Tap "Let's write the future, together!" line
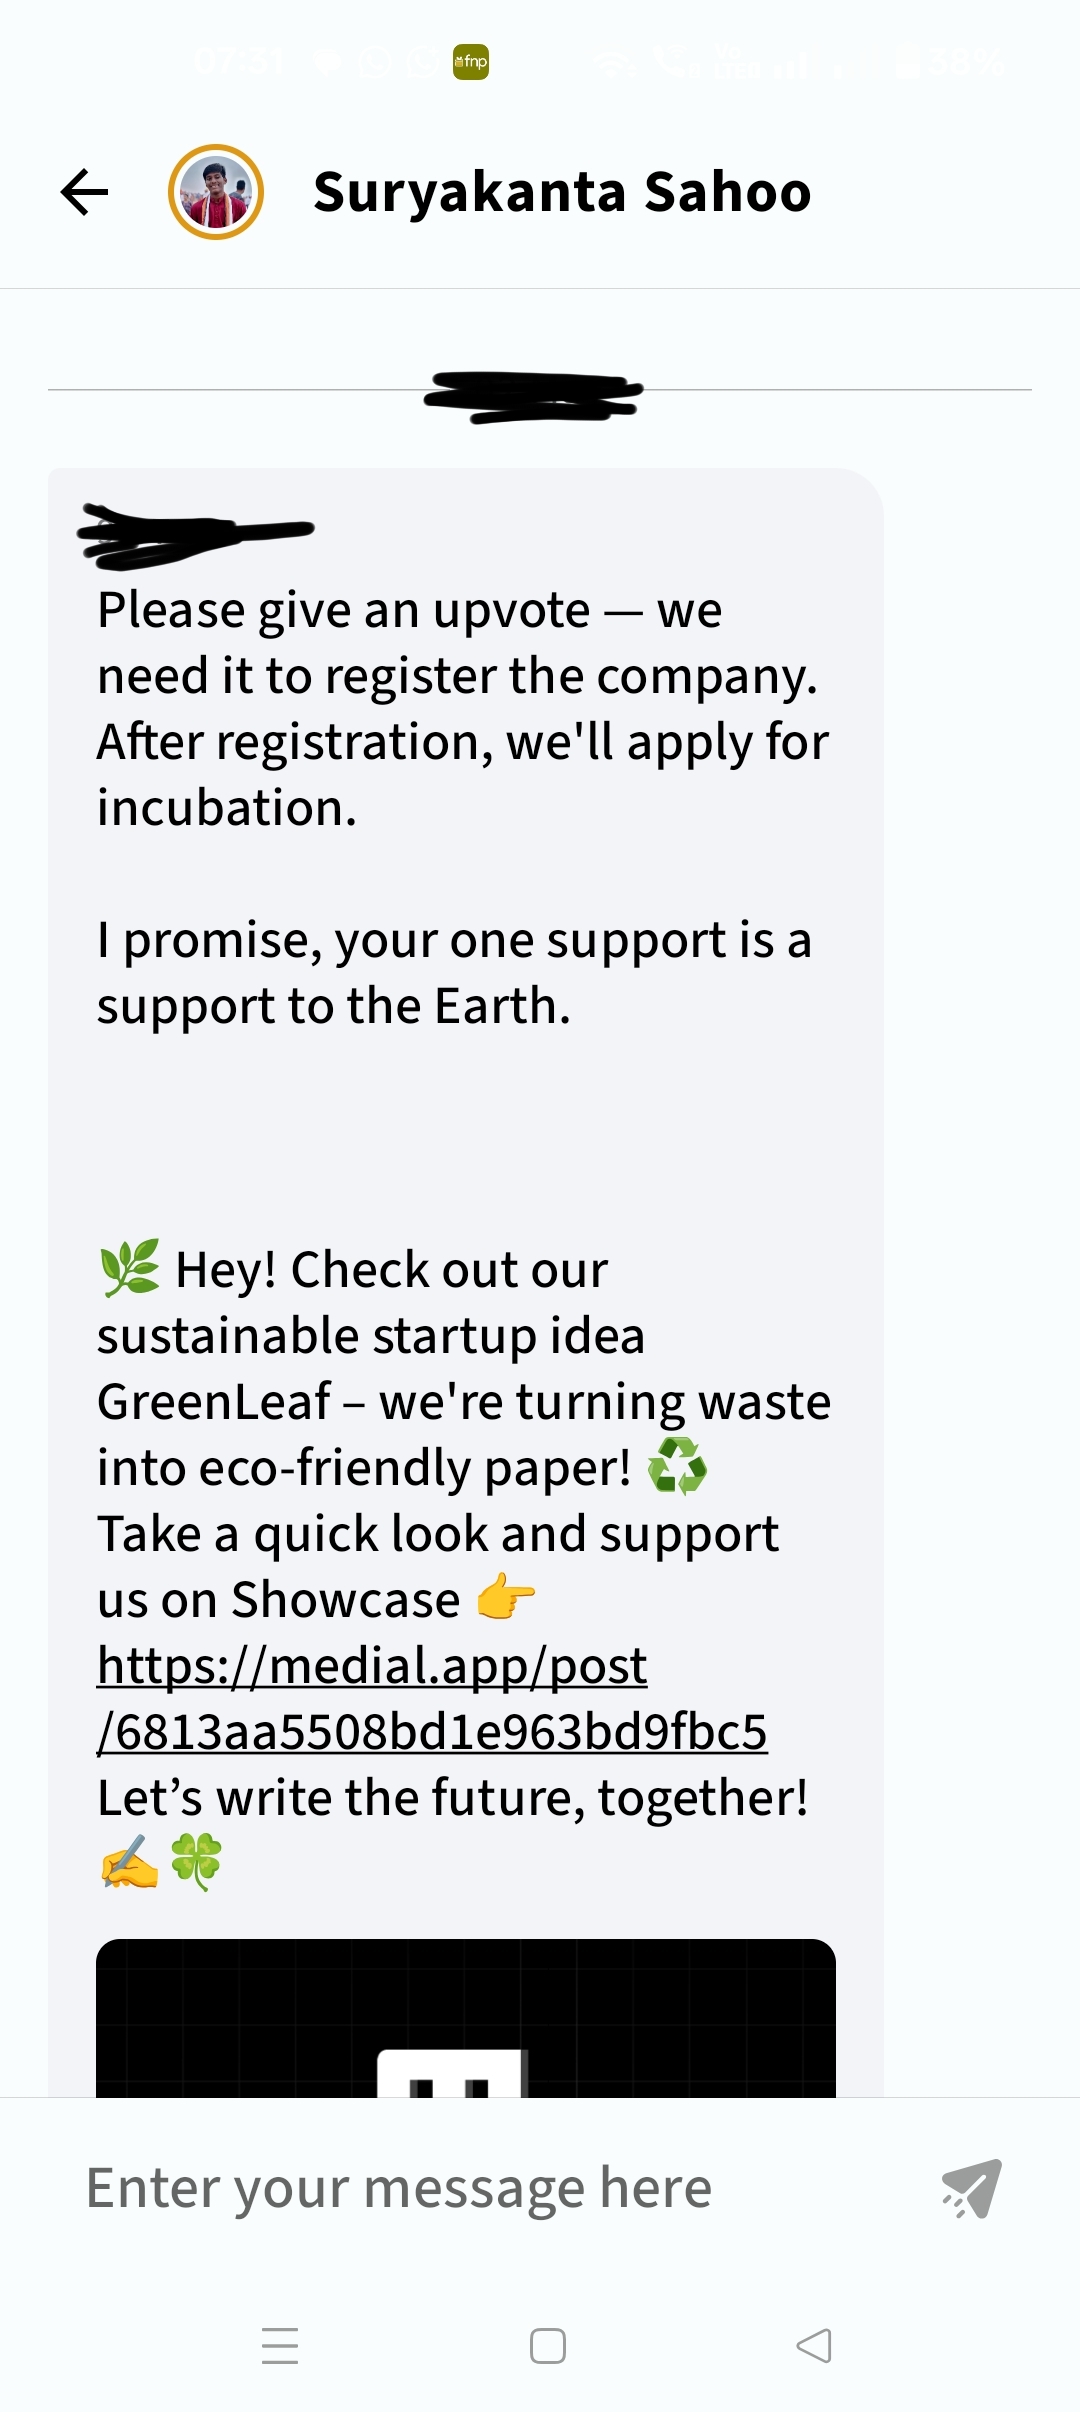This screenshot has width=1080, height=2412. [x=452, y=1797]
